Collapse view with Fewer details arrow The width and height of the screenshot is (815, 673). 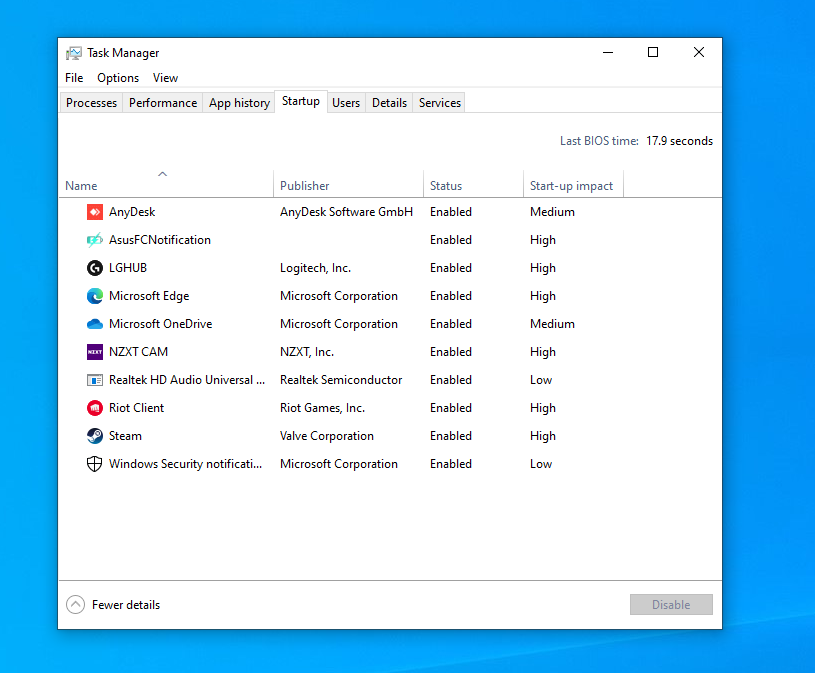point(75,605)
